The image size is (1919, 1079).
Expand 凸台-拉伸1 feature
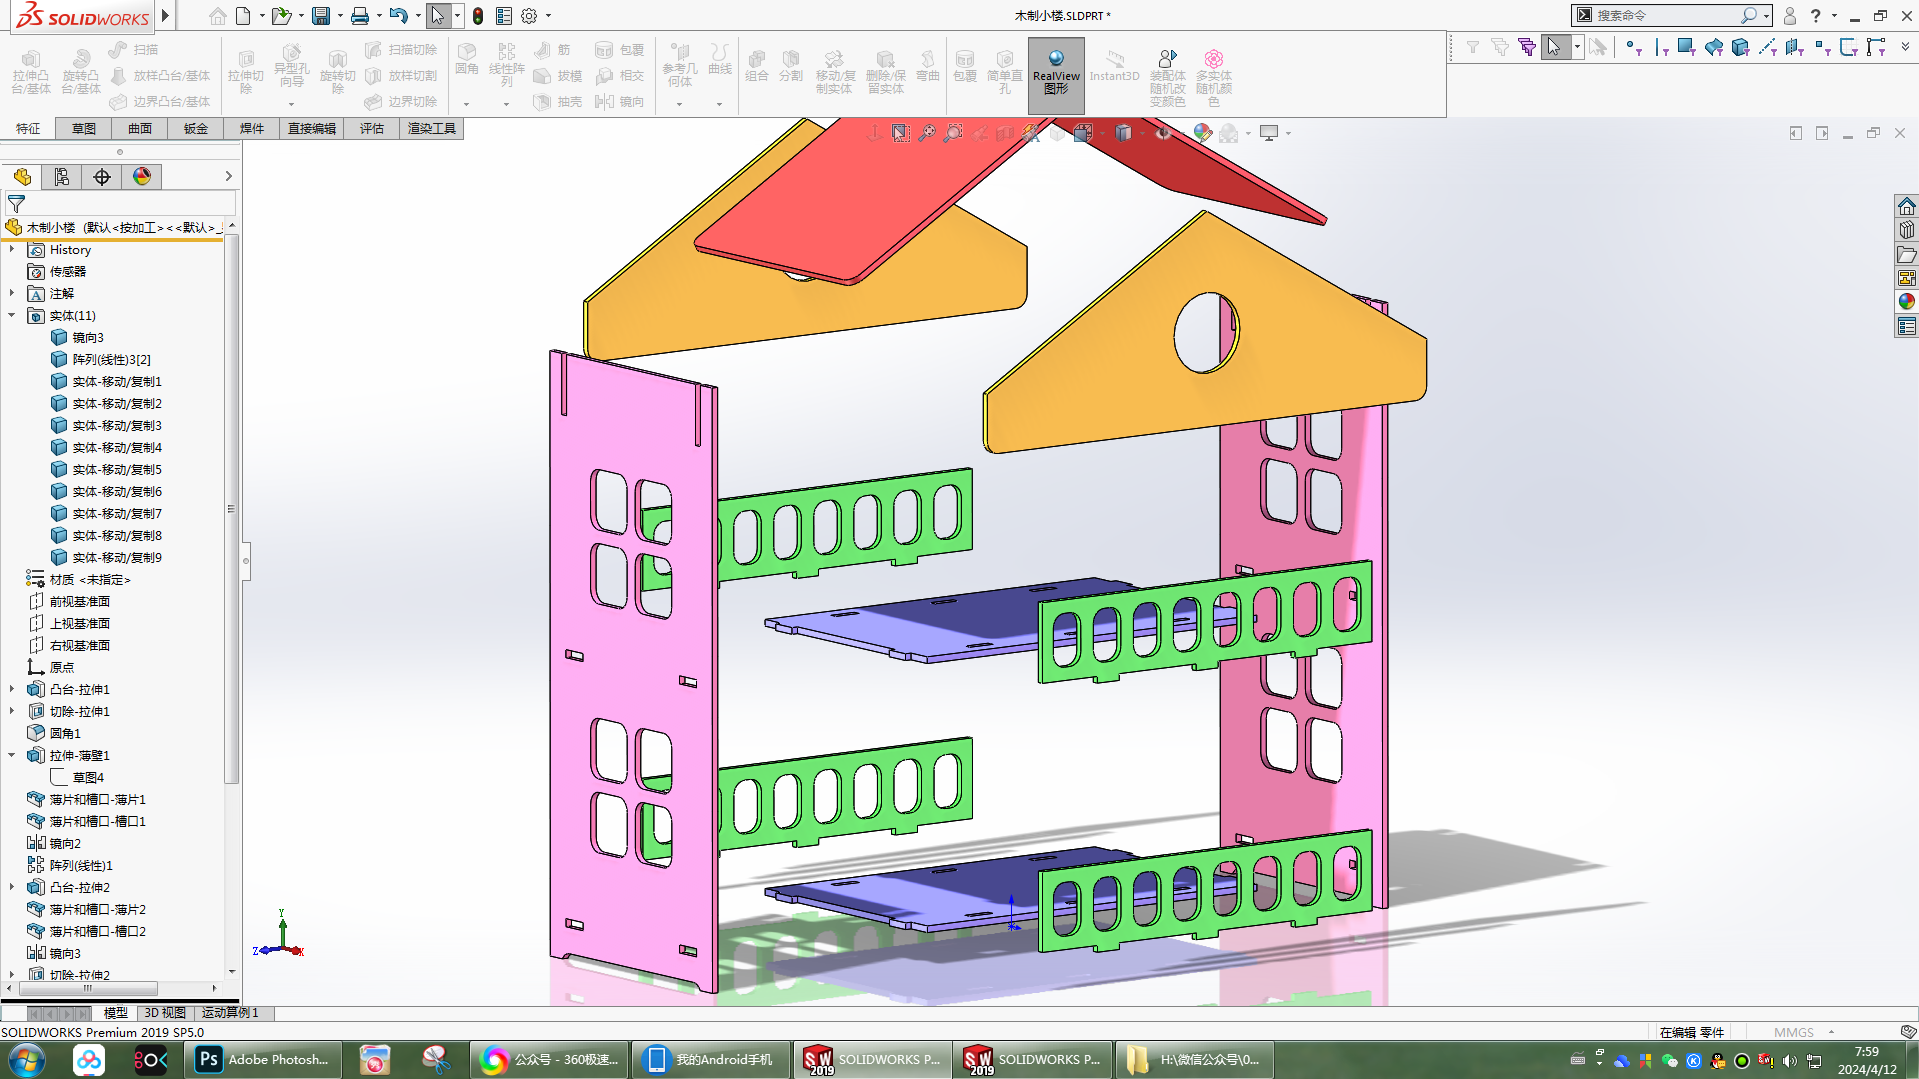(x=12, y=689)
